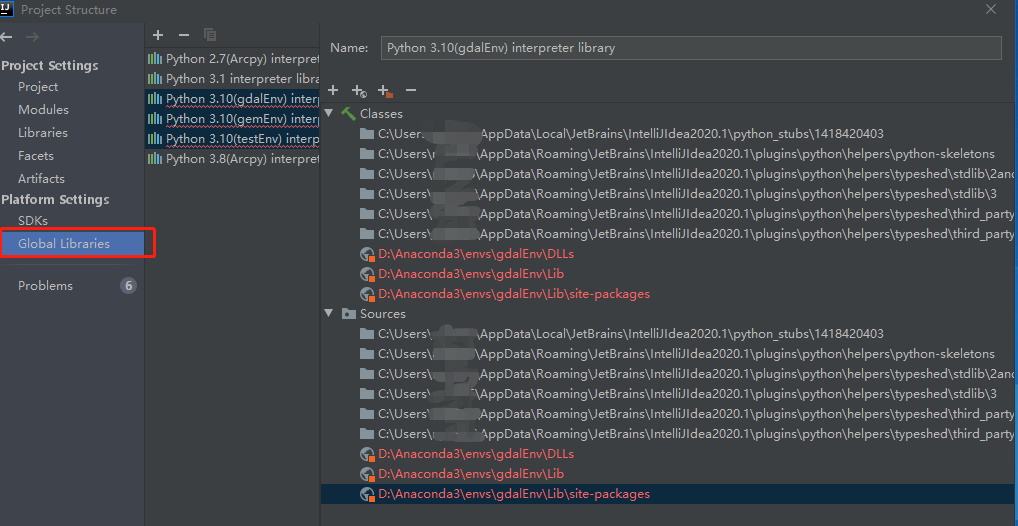Screen dimensions: 1018x526
Task: Click globe icon of Sources gdalEnv\DLLs
Action: (368, 454)
